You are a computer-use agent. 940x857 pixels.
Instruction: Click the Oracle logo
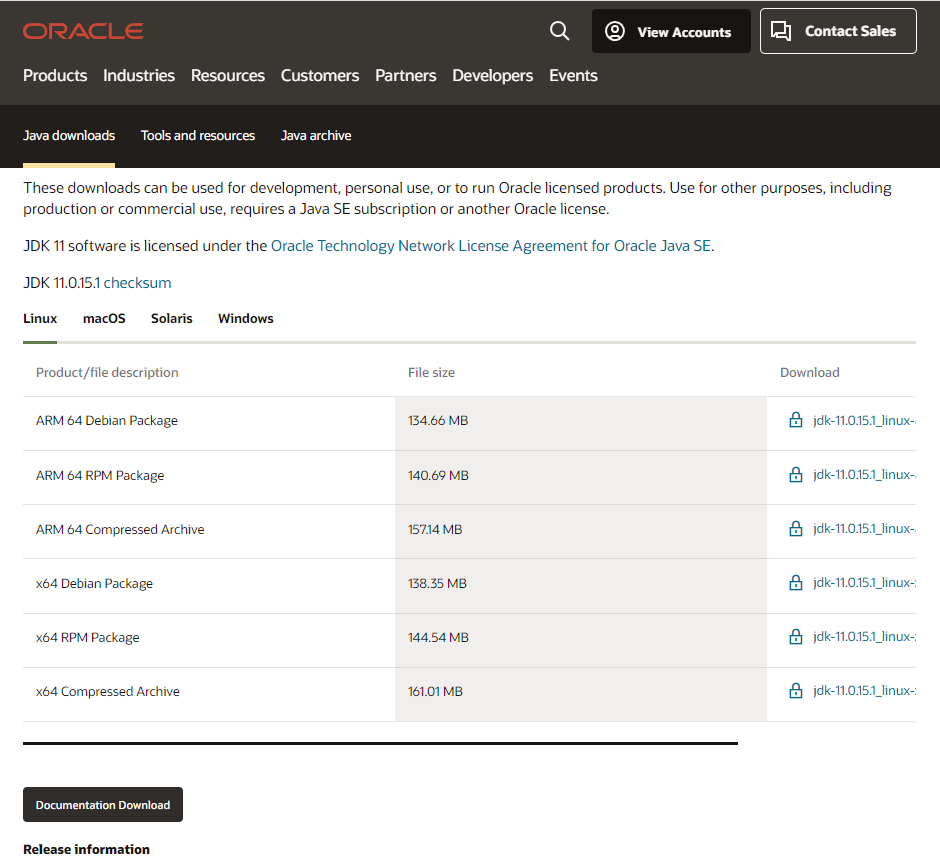click(x=83, y=31)
